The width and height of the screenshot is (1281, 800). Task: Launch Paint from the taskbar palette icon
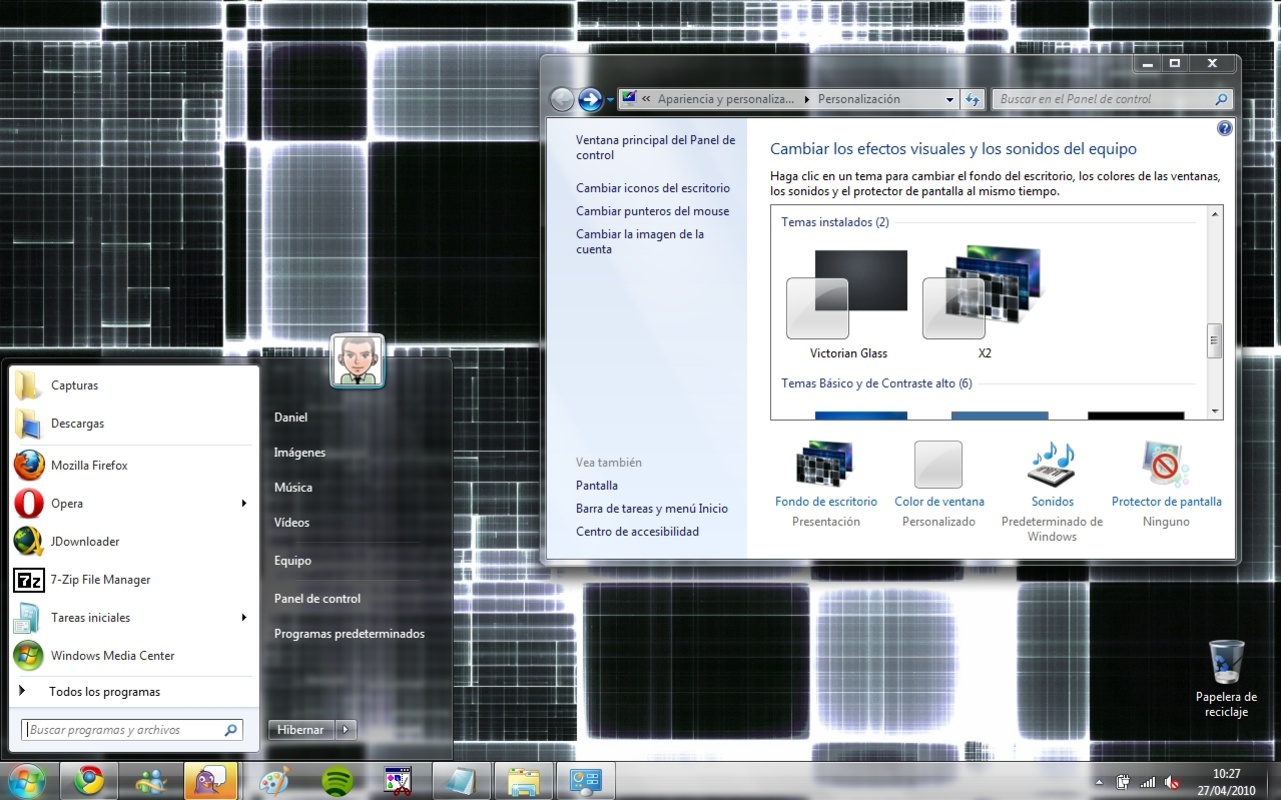tap(275, 780)
